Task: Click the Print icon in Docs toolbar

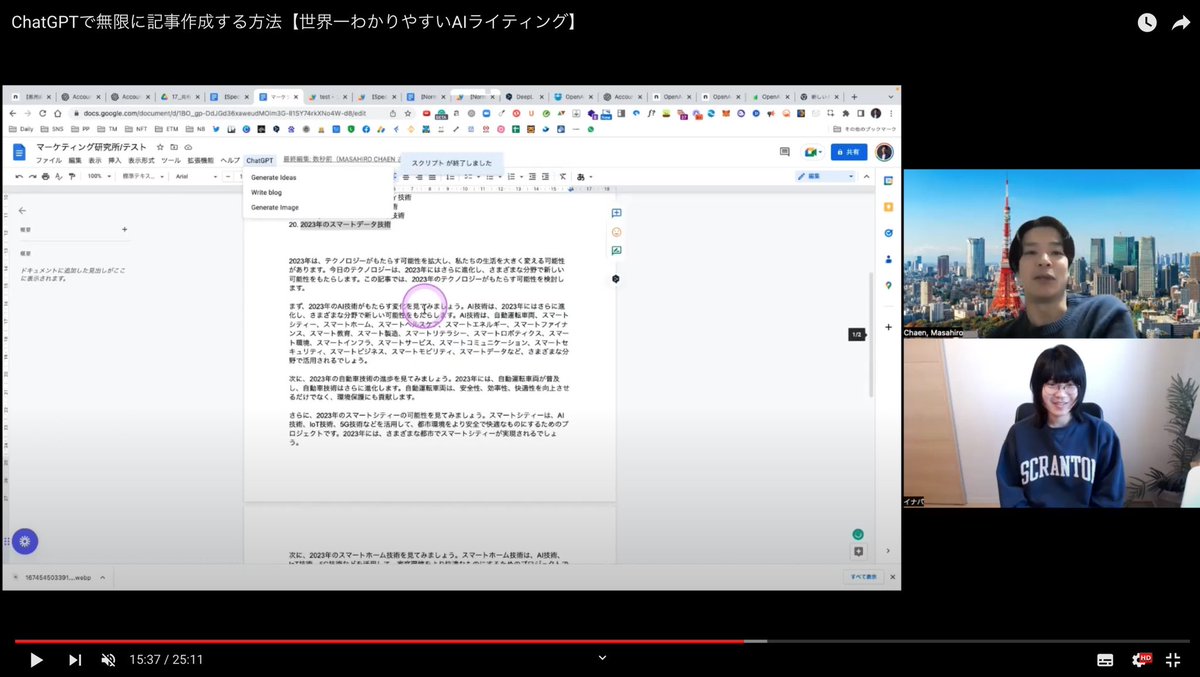Action: pos(45,176)
